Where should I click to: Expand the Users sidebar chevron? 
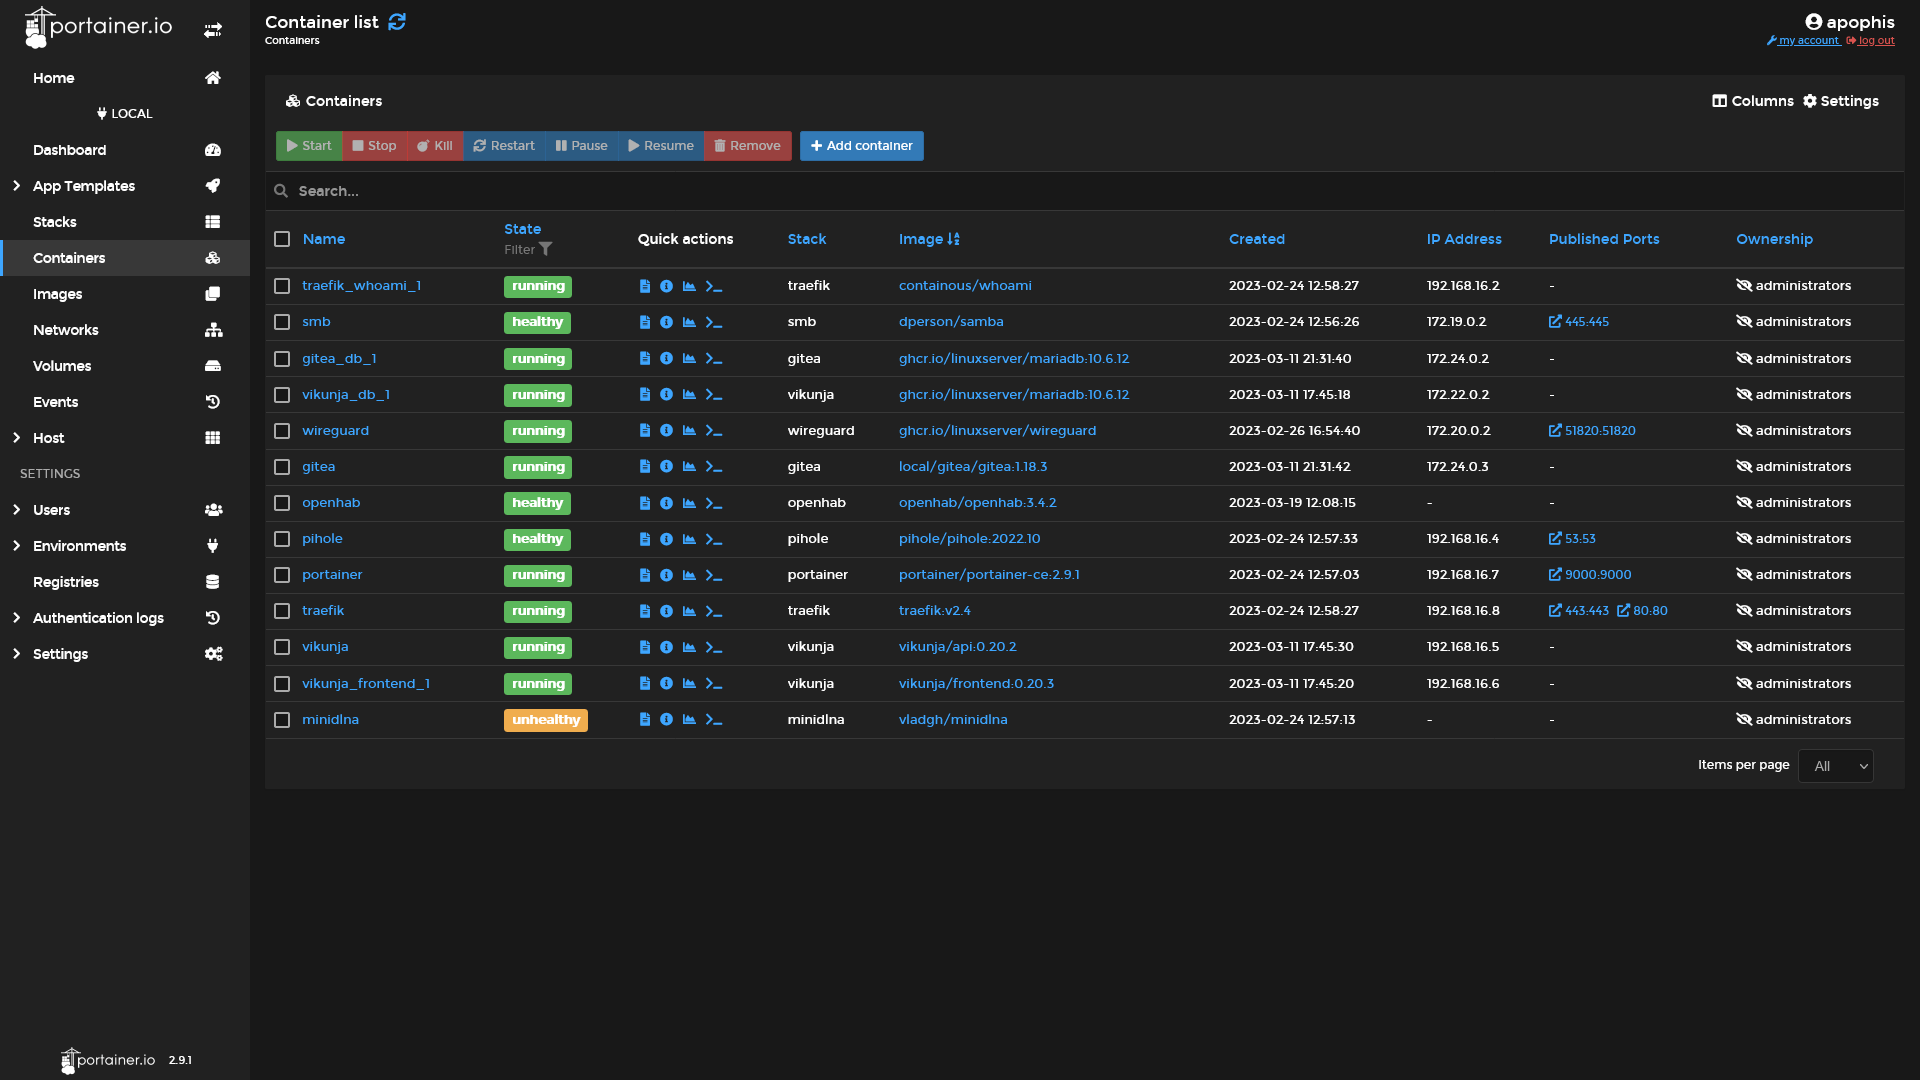16,510
